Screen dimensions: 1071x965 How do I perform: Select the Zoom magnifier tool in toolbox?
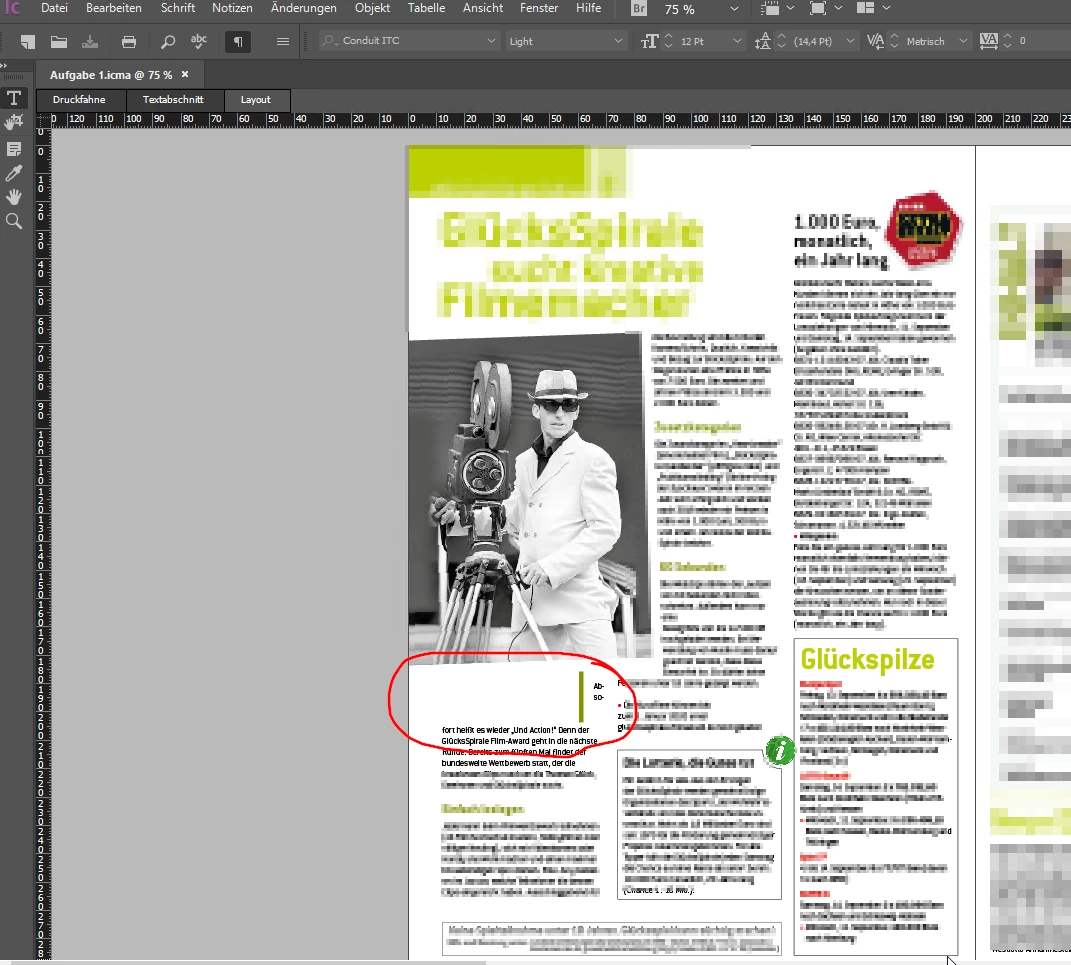click(x=14, y=221)
